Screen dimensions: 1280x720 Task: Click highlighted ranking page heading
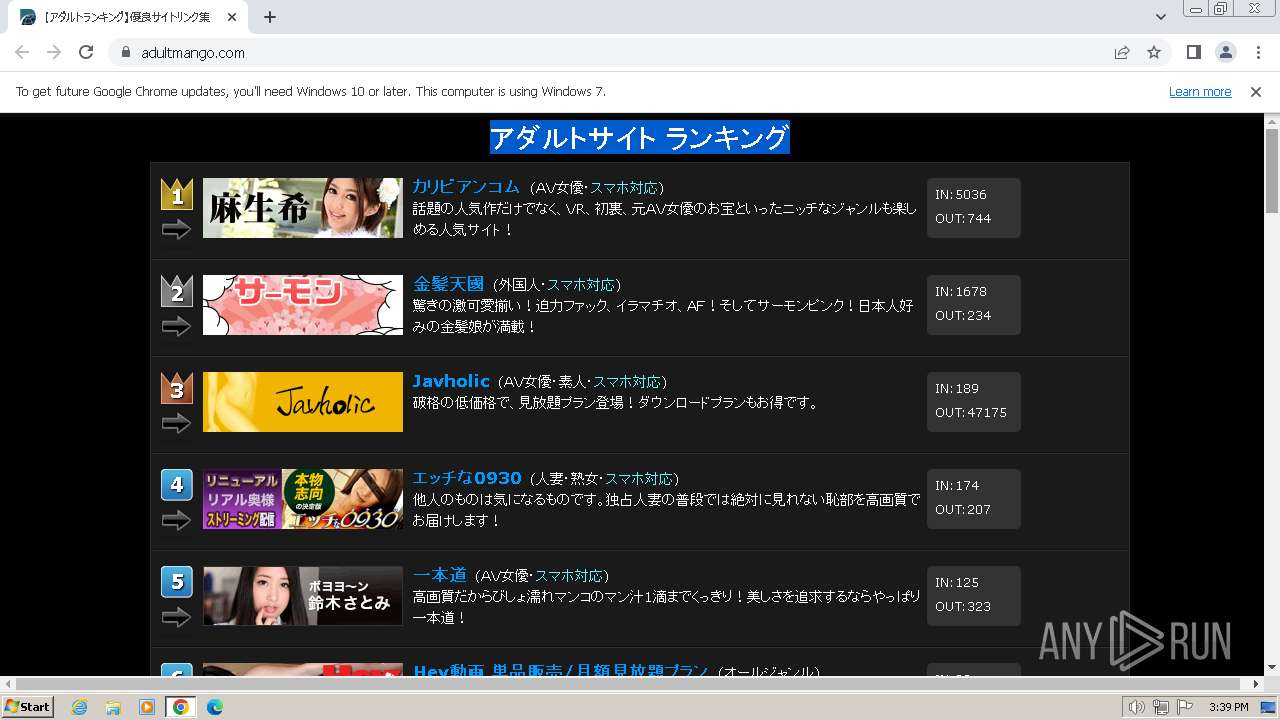point(640,138)
